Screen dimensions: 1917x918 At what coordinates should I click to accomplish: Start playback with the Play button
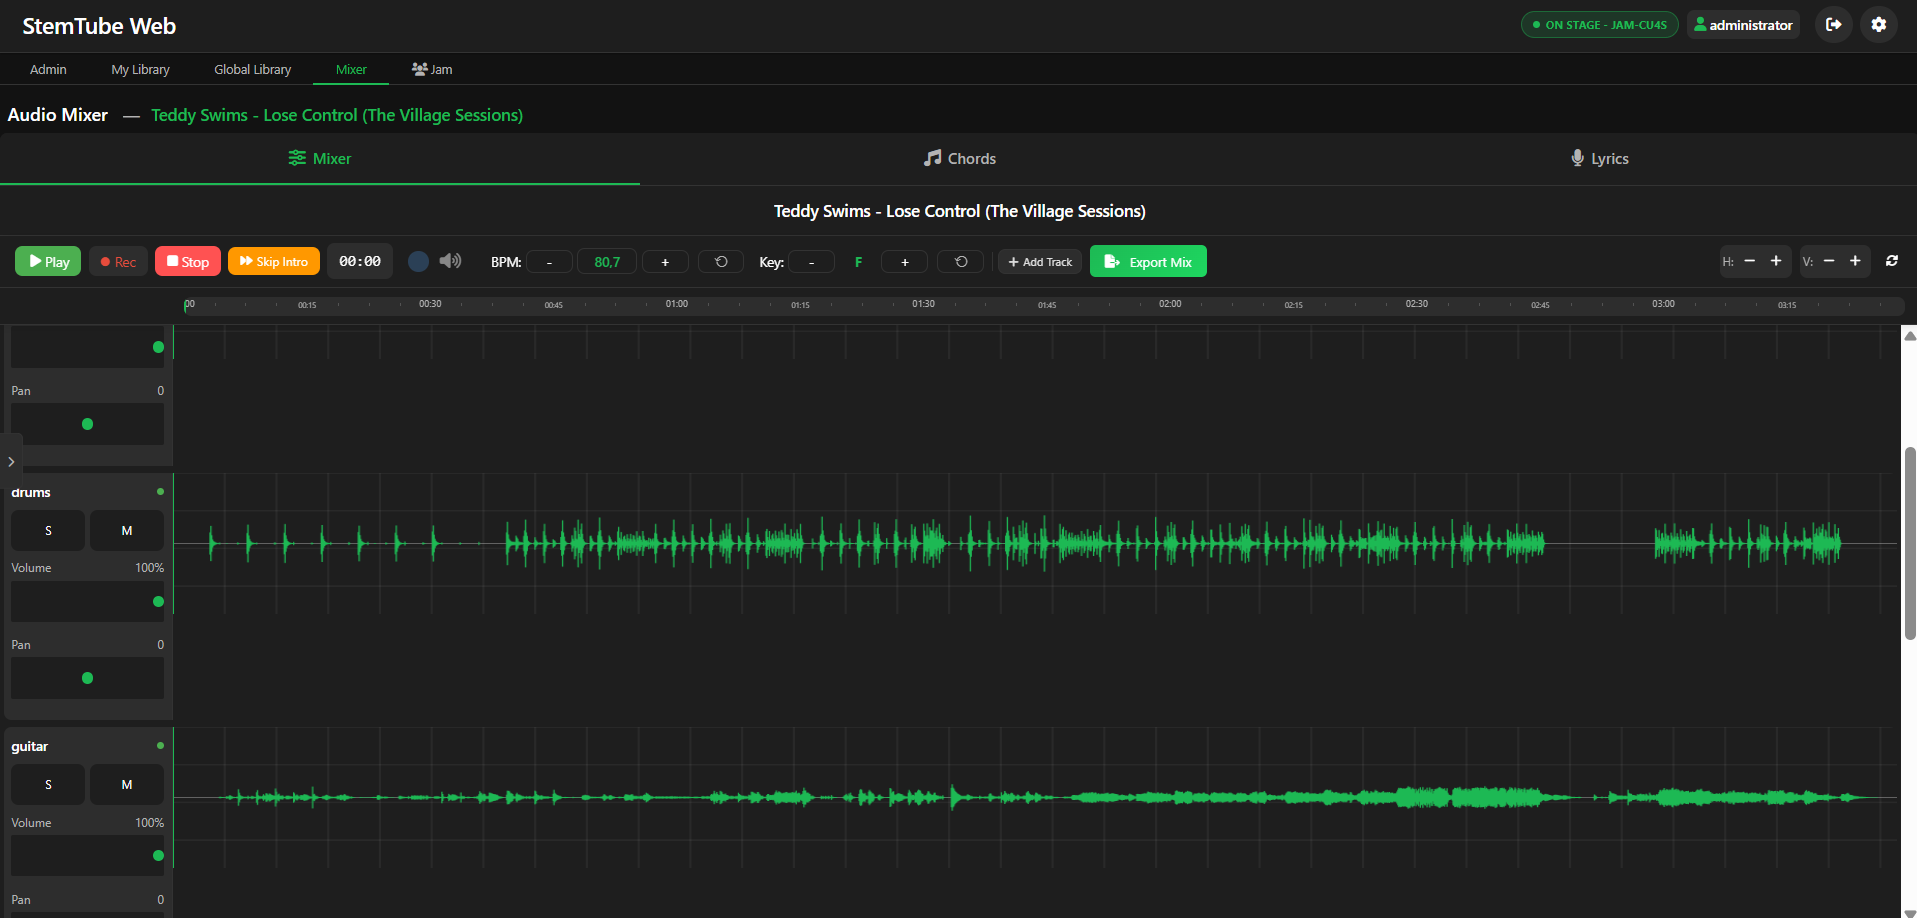click(x=48, y=261)
